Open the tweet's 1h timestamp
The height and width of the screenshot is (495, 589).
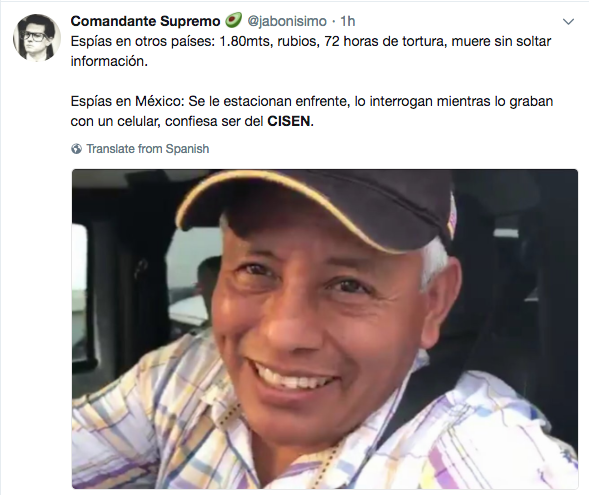click(347, 21)
